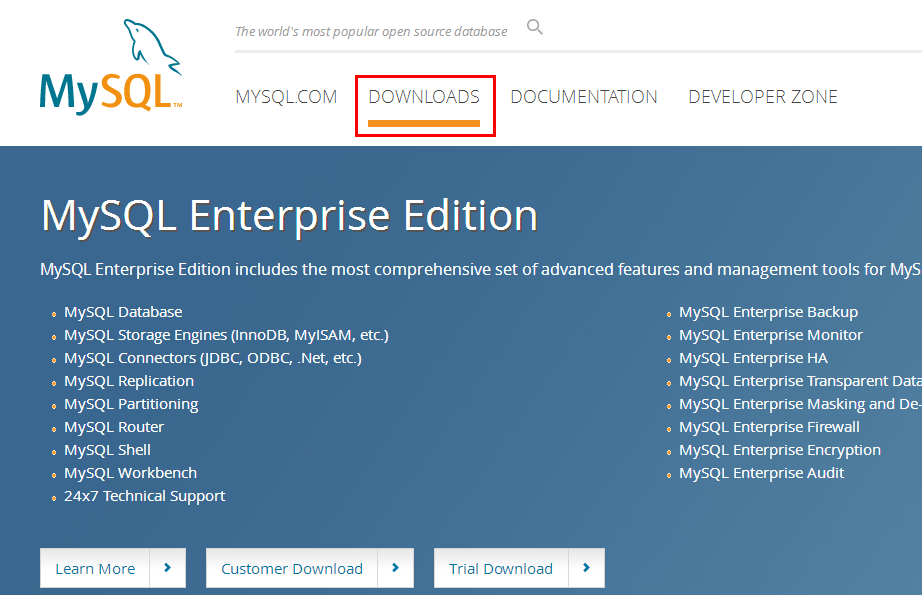Screen dimensions: 922x595
Task: Click MySQL Enterprise Monitor list item
Action: (x=771, y=335)
